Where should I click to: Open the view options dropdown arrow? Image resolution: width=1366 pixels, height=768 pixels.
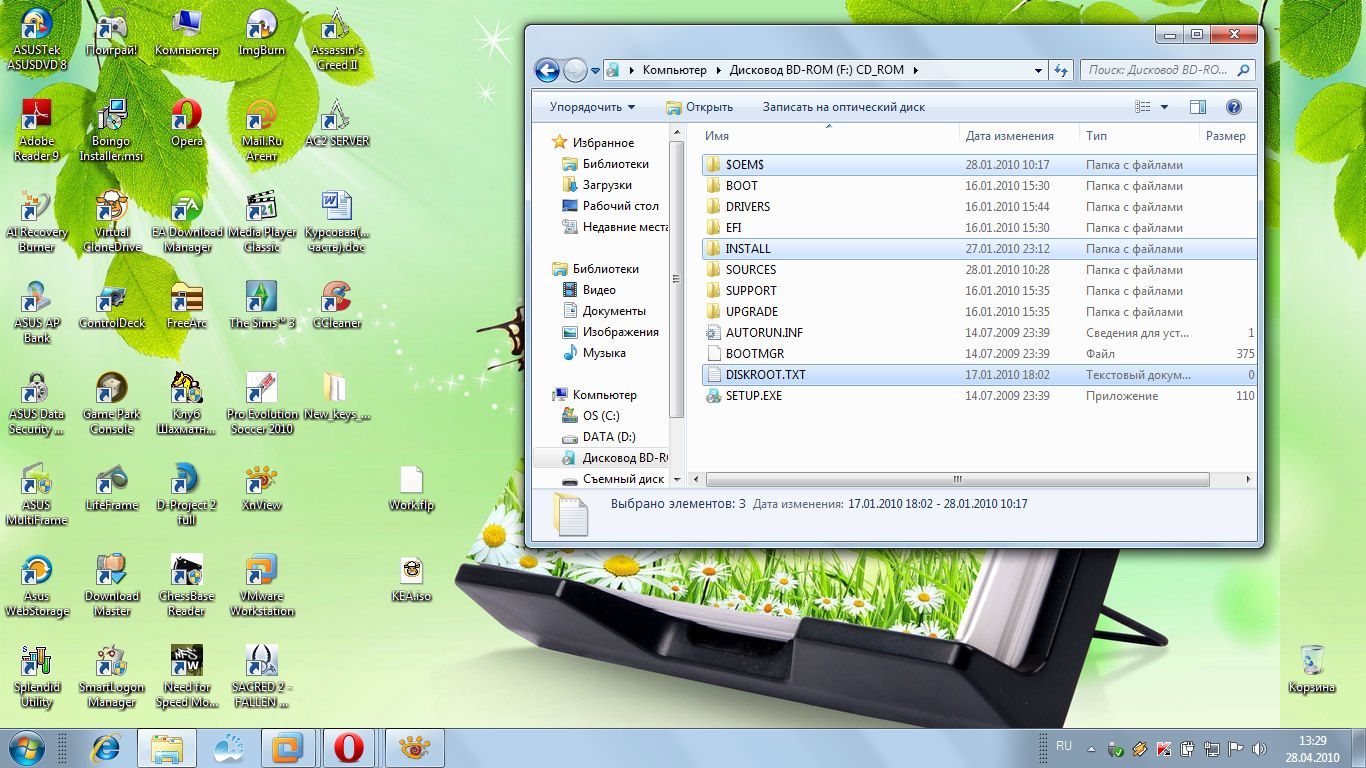point(1164,107)
